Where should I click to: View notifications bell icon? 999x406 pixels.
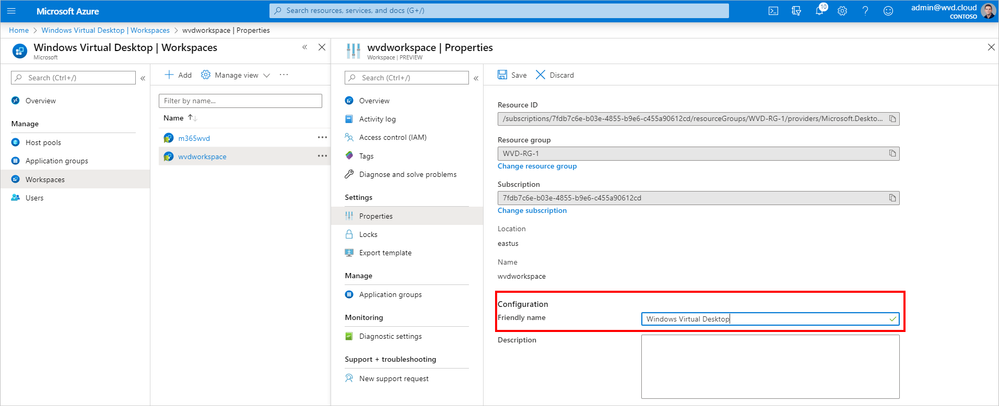pyautogui.click(x=819, y=11)
